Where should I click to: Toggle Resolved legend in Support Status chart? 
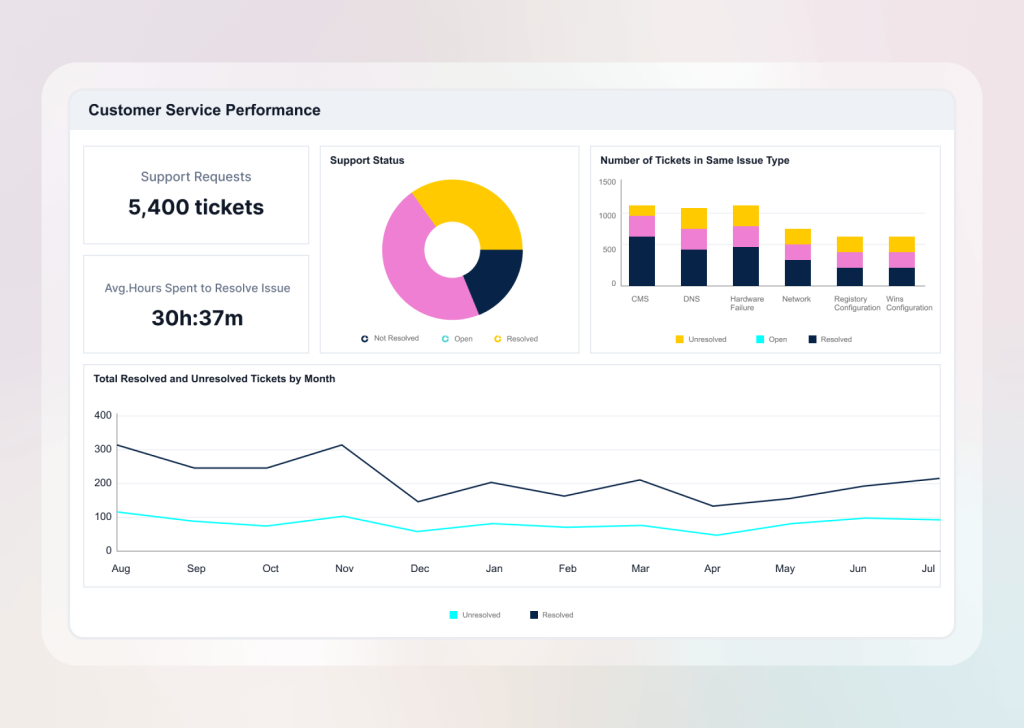[x=516, y=339]
